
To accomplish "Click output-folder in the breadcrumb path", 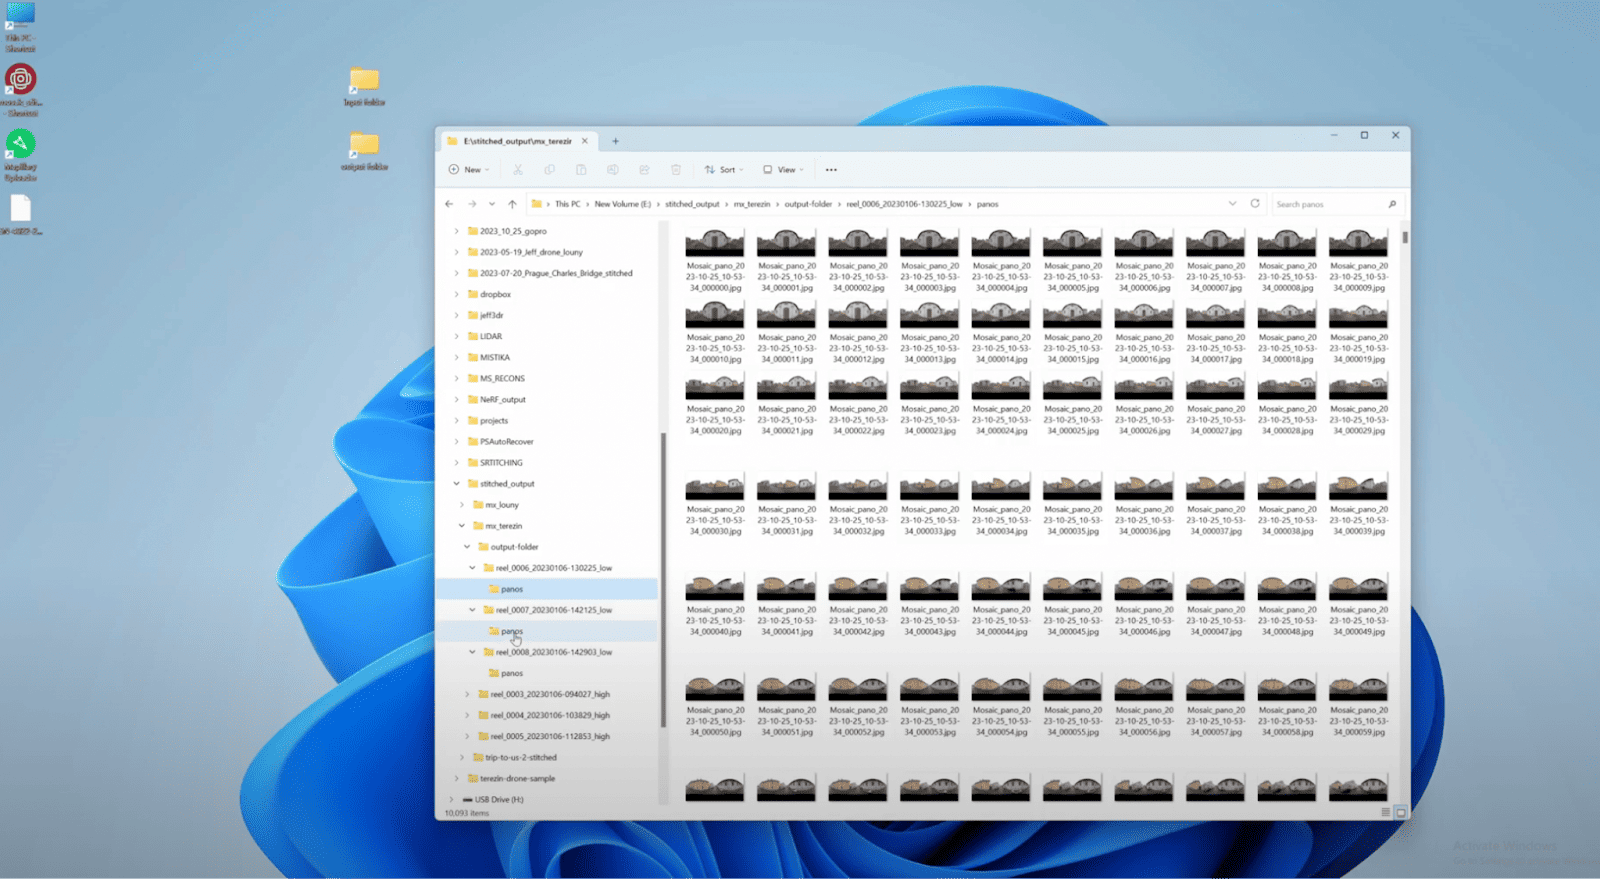I will pyautogui.click(x=808, y=204).
